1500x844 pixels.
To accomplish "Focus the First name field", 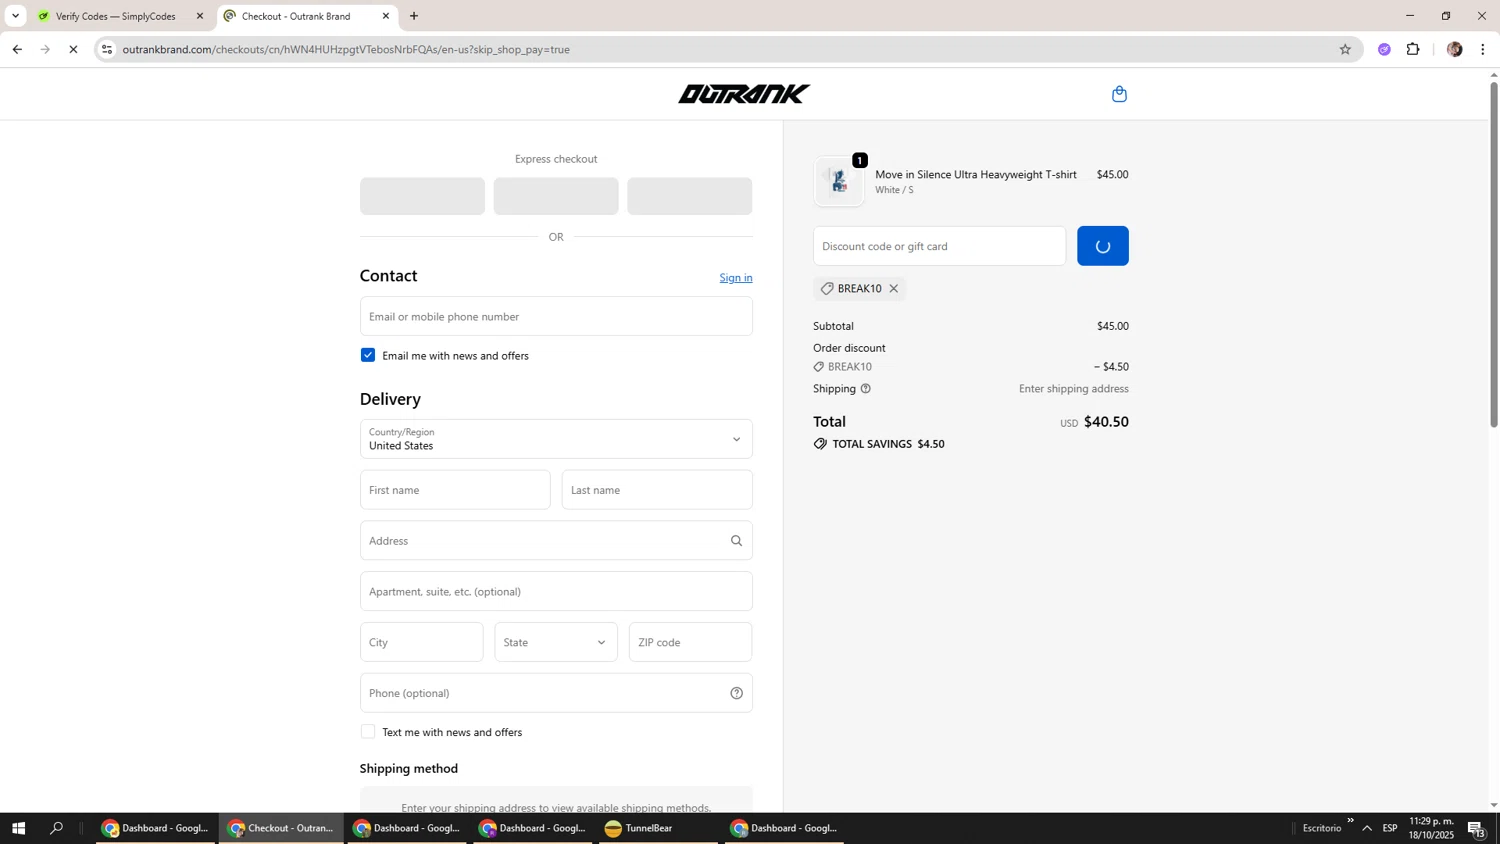I will [x=455, y=490].
